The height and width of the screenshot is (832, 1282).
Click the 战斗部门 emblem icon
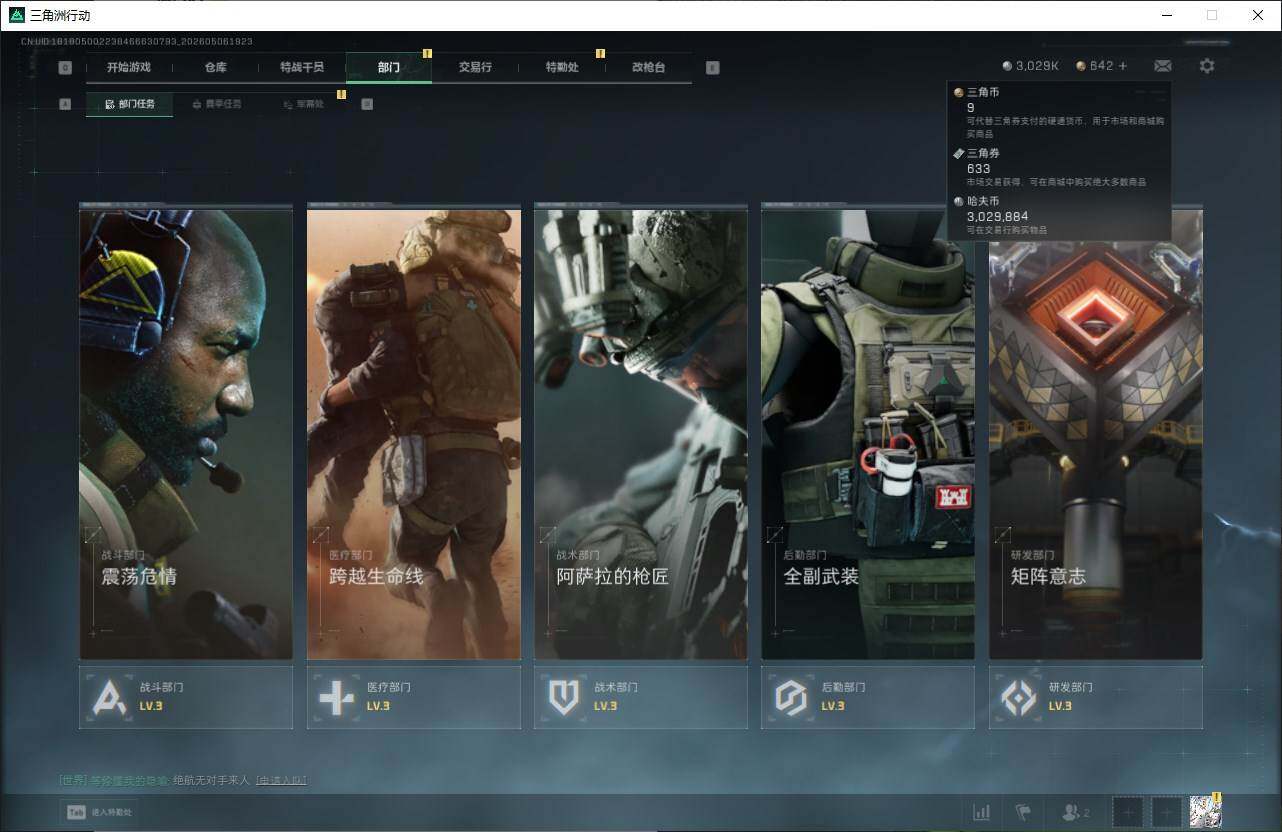109,697
